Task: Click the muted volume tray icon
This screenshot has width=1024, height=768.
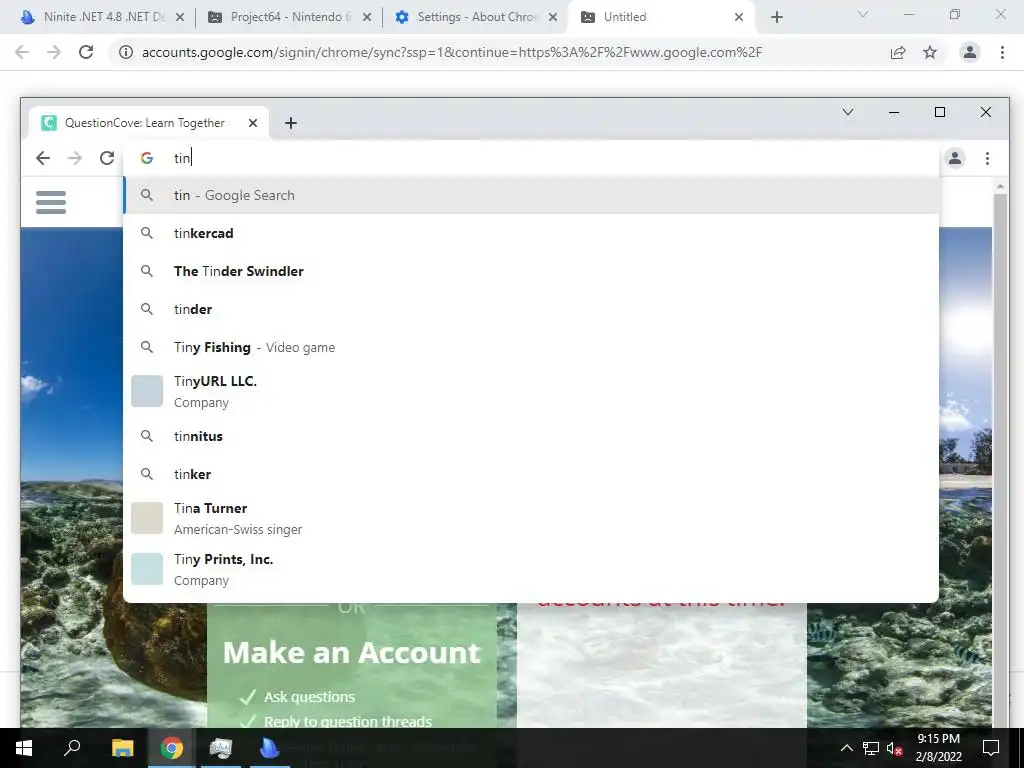Action: tap(894, 748)
